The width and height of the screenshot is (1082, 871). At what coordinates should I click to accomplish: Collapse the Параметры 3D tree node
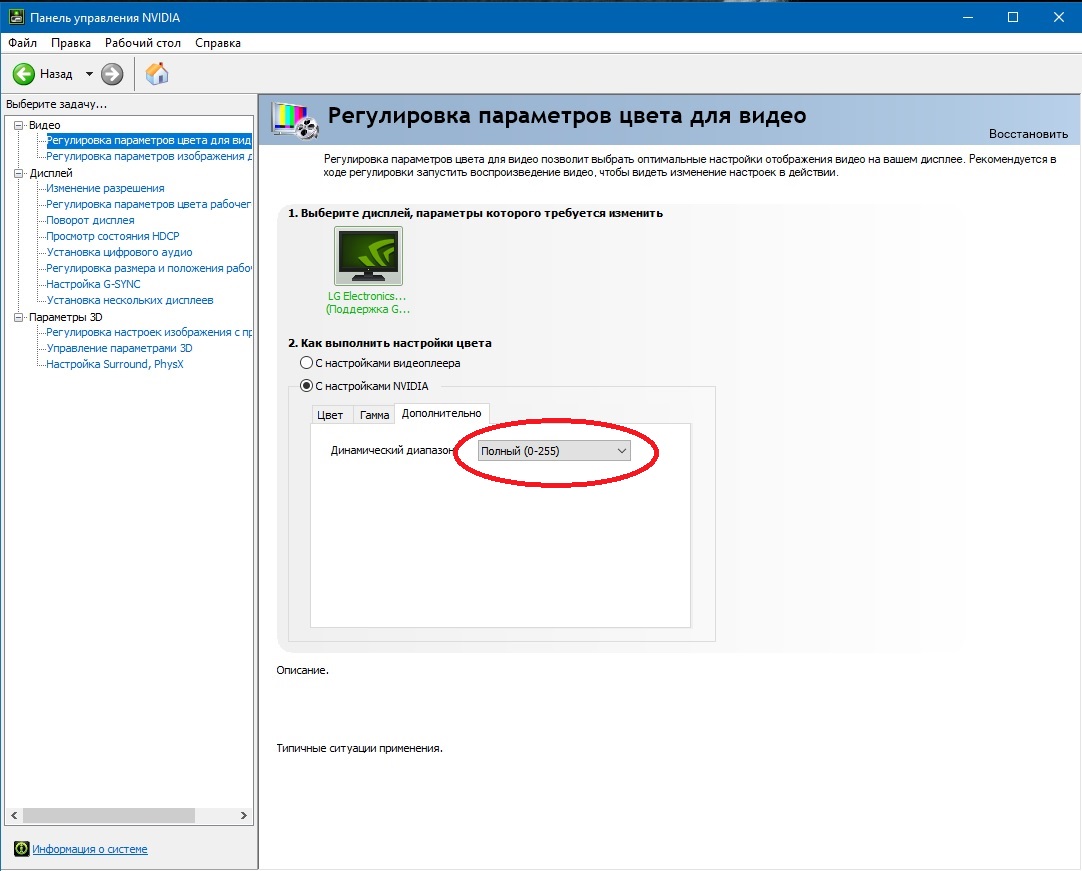click(19, 317)
